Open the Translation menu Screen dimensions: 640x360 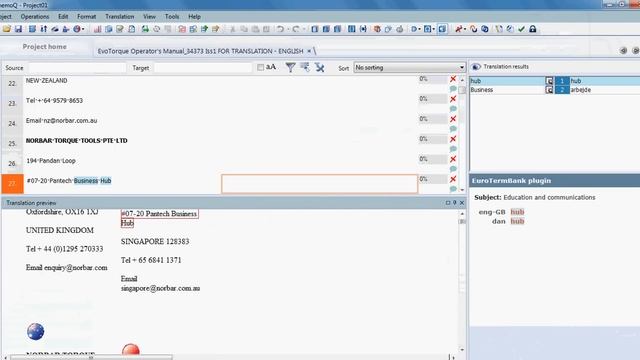click(120, 17)
